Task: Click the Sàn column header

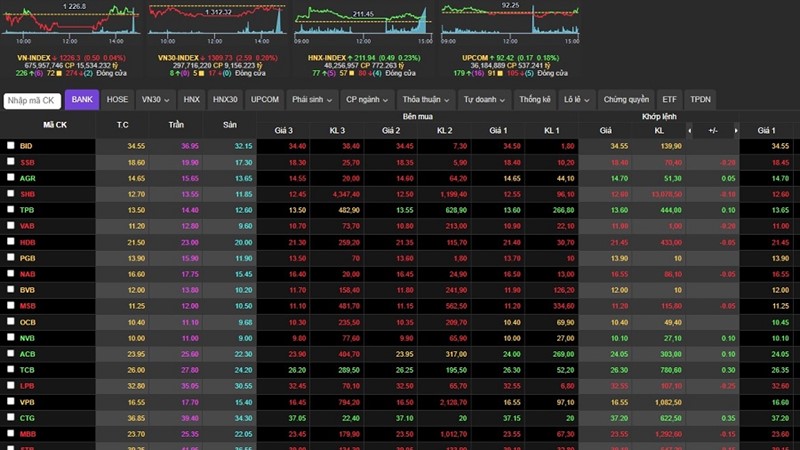Action: (230, 124)
